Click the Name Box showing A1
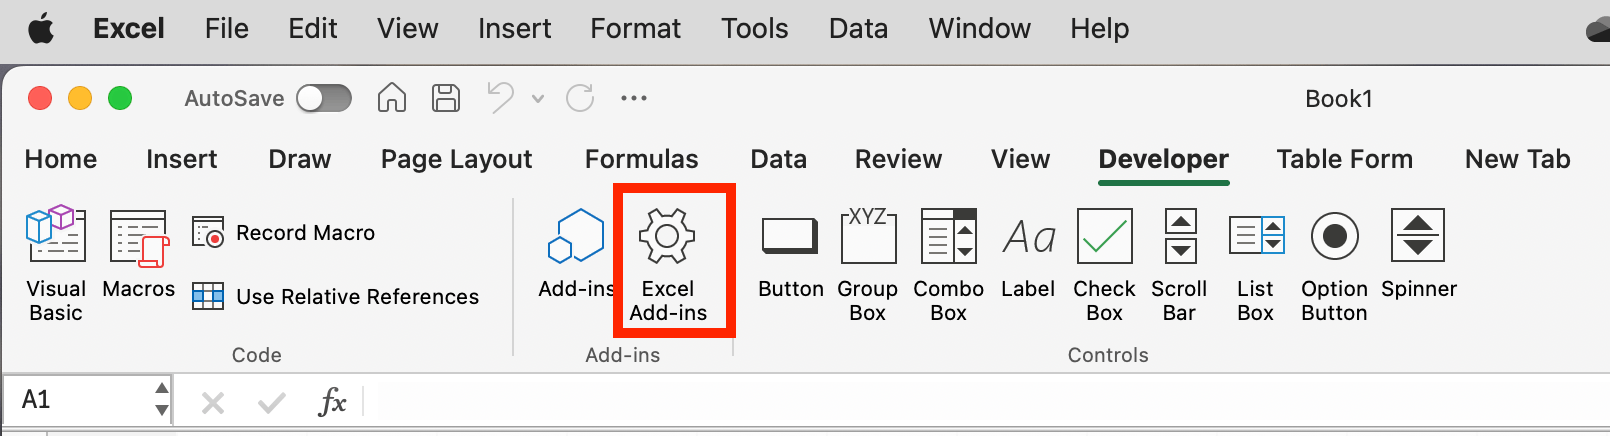Viewport: 1610px width, 436px height. pos(78,400)
